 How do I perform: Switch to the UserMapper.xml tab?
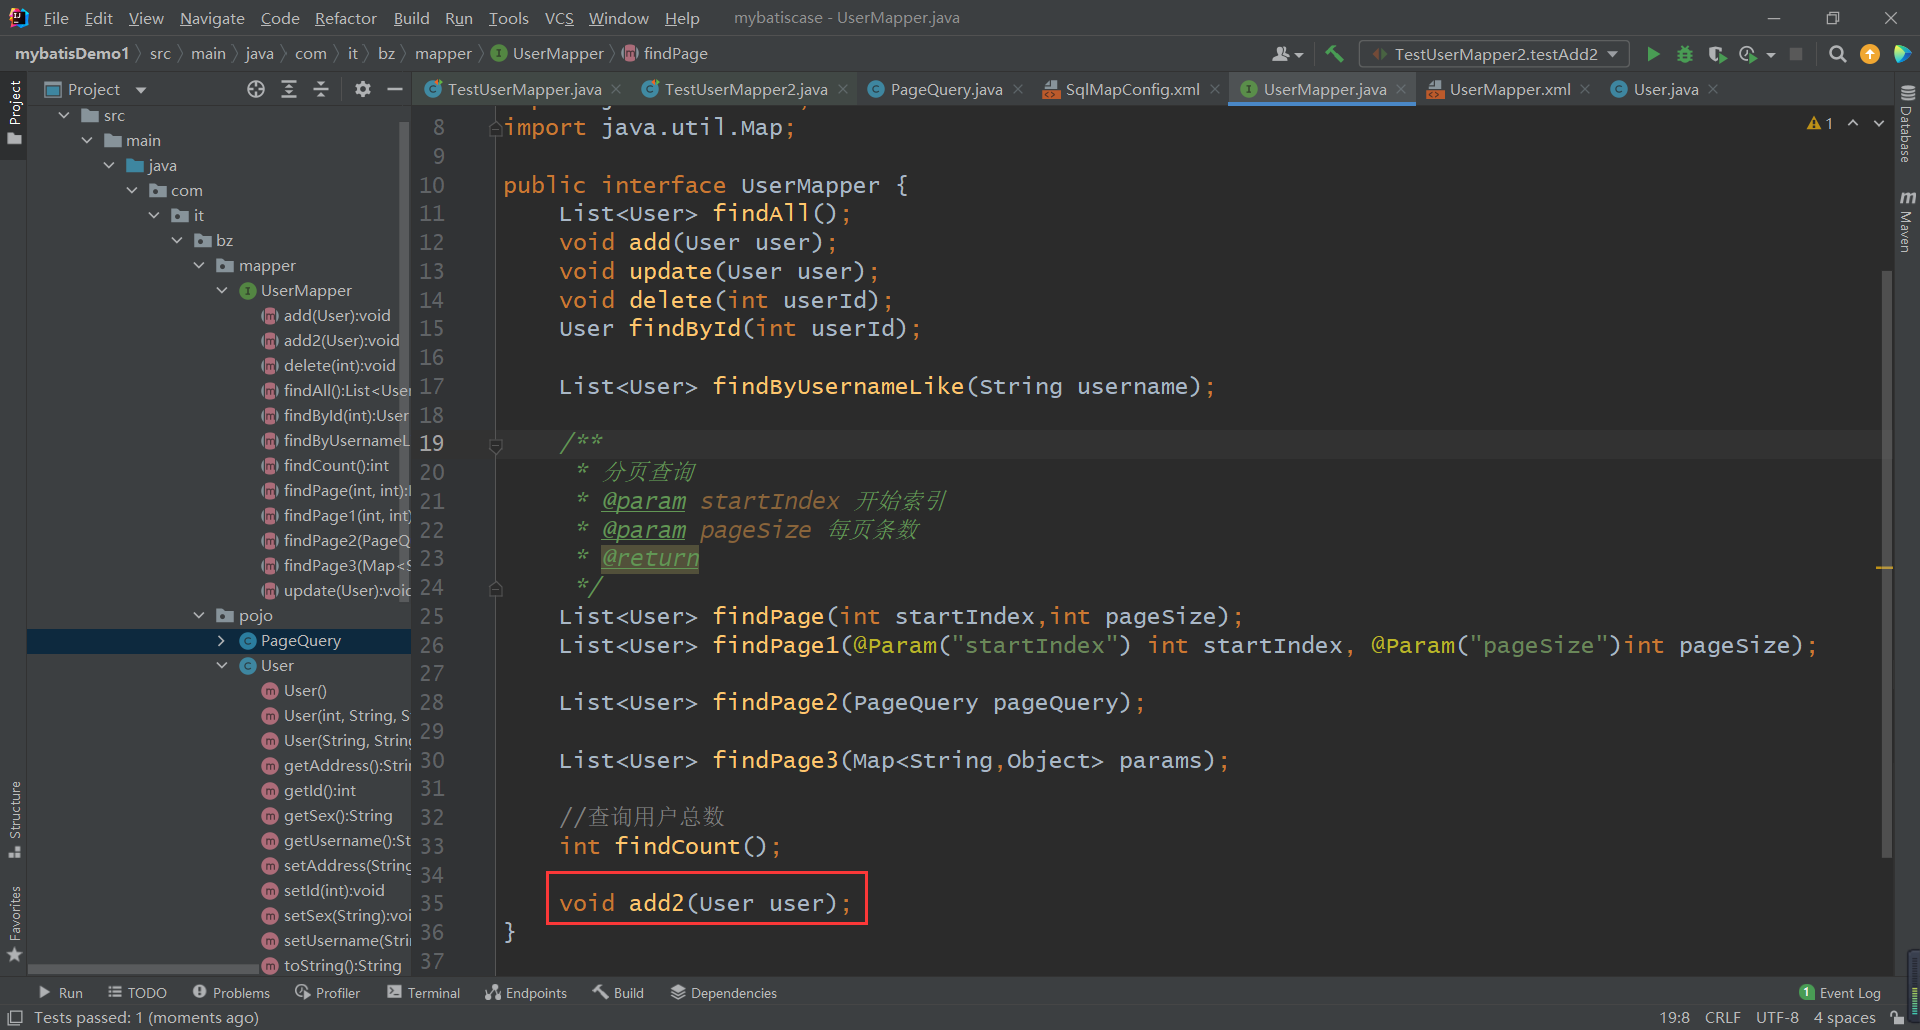tap(1509, 89)
